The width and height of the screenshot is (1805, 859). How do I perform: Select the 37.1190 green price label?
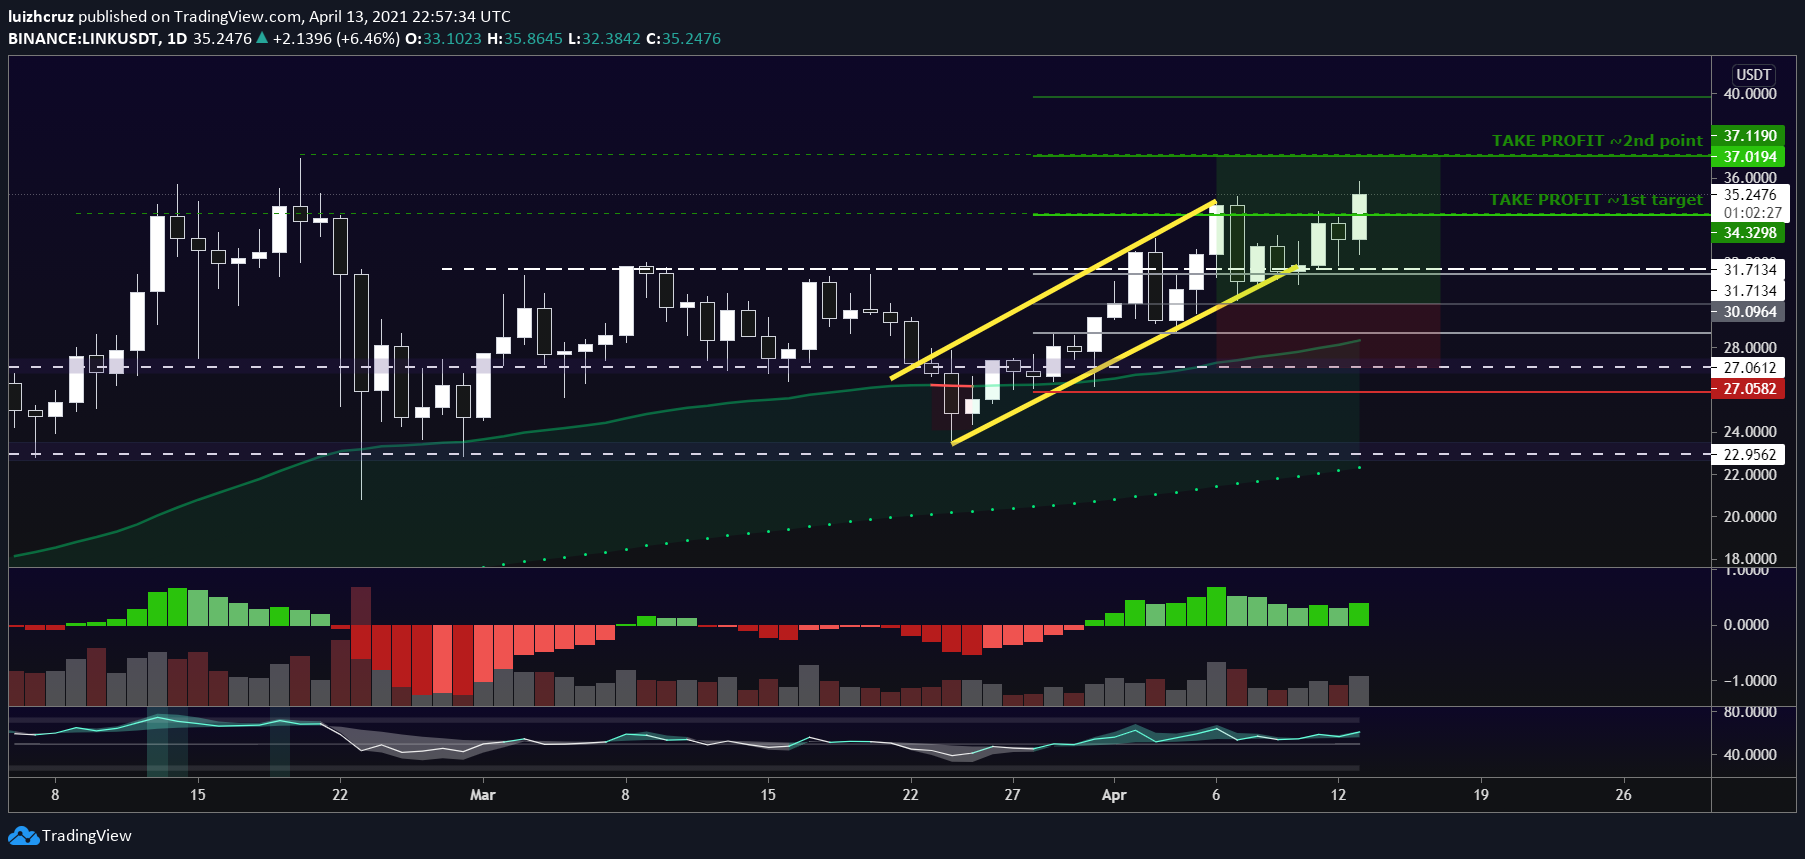coord(1749,136)
